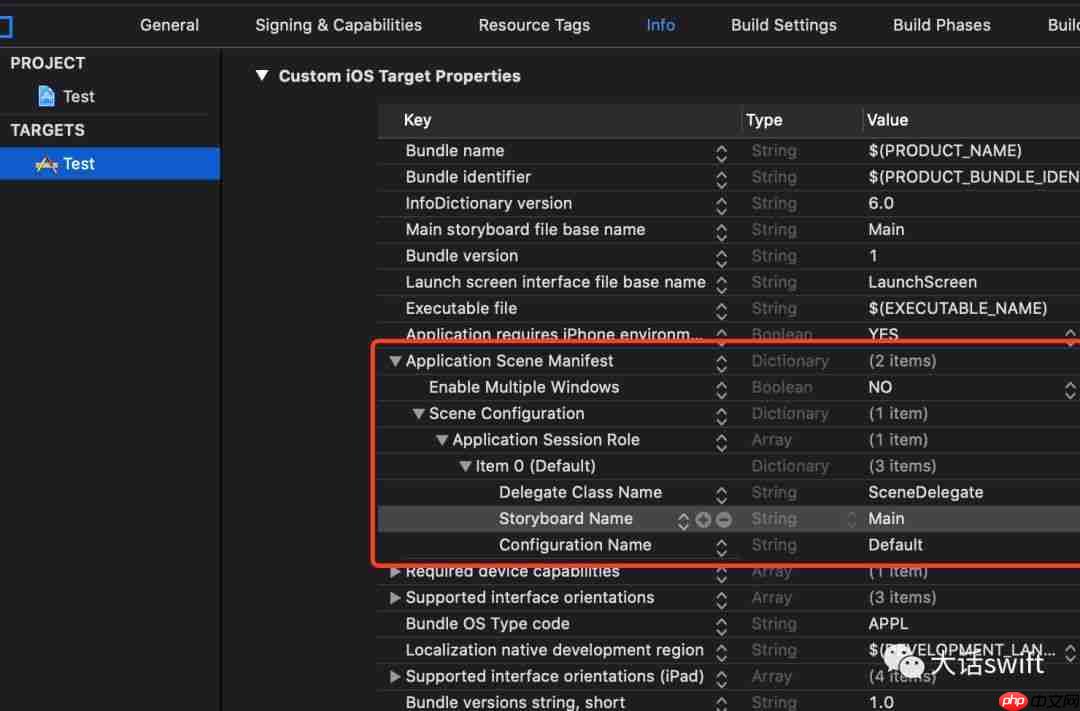Click the key stepper arrows for Bundle name
The height and width of the screenshot is (711, 1080).
[x=721, y=152]
